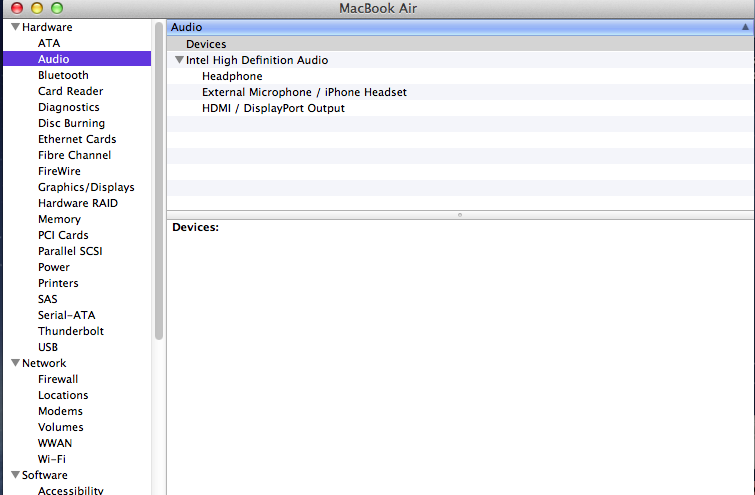The image size is (755, 495).
Task: Open Memory in the sidebar
Action: [59, 219]
